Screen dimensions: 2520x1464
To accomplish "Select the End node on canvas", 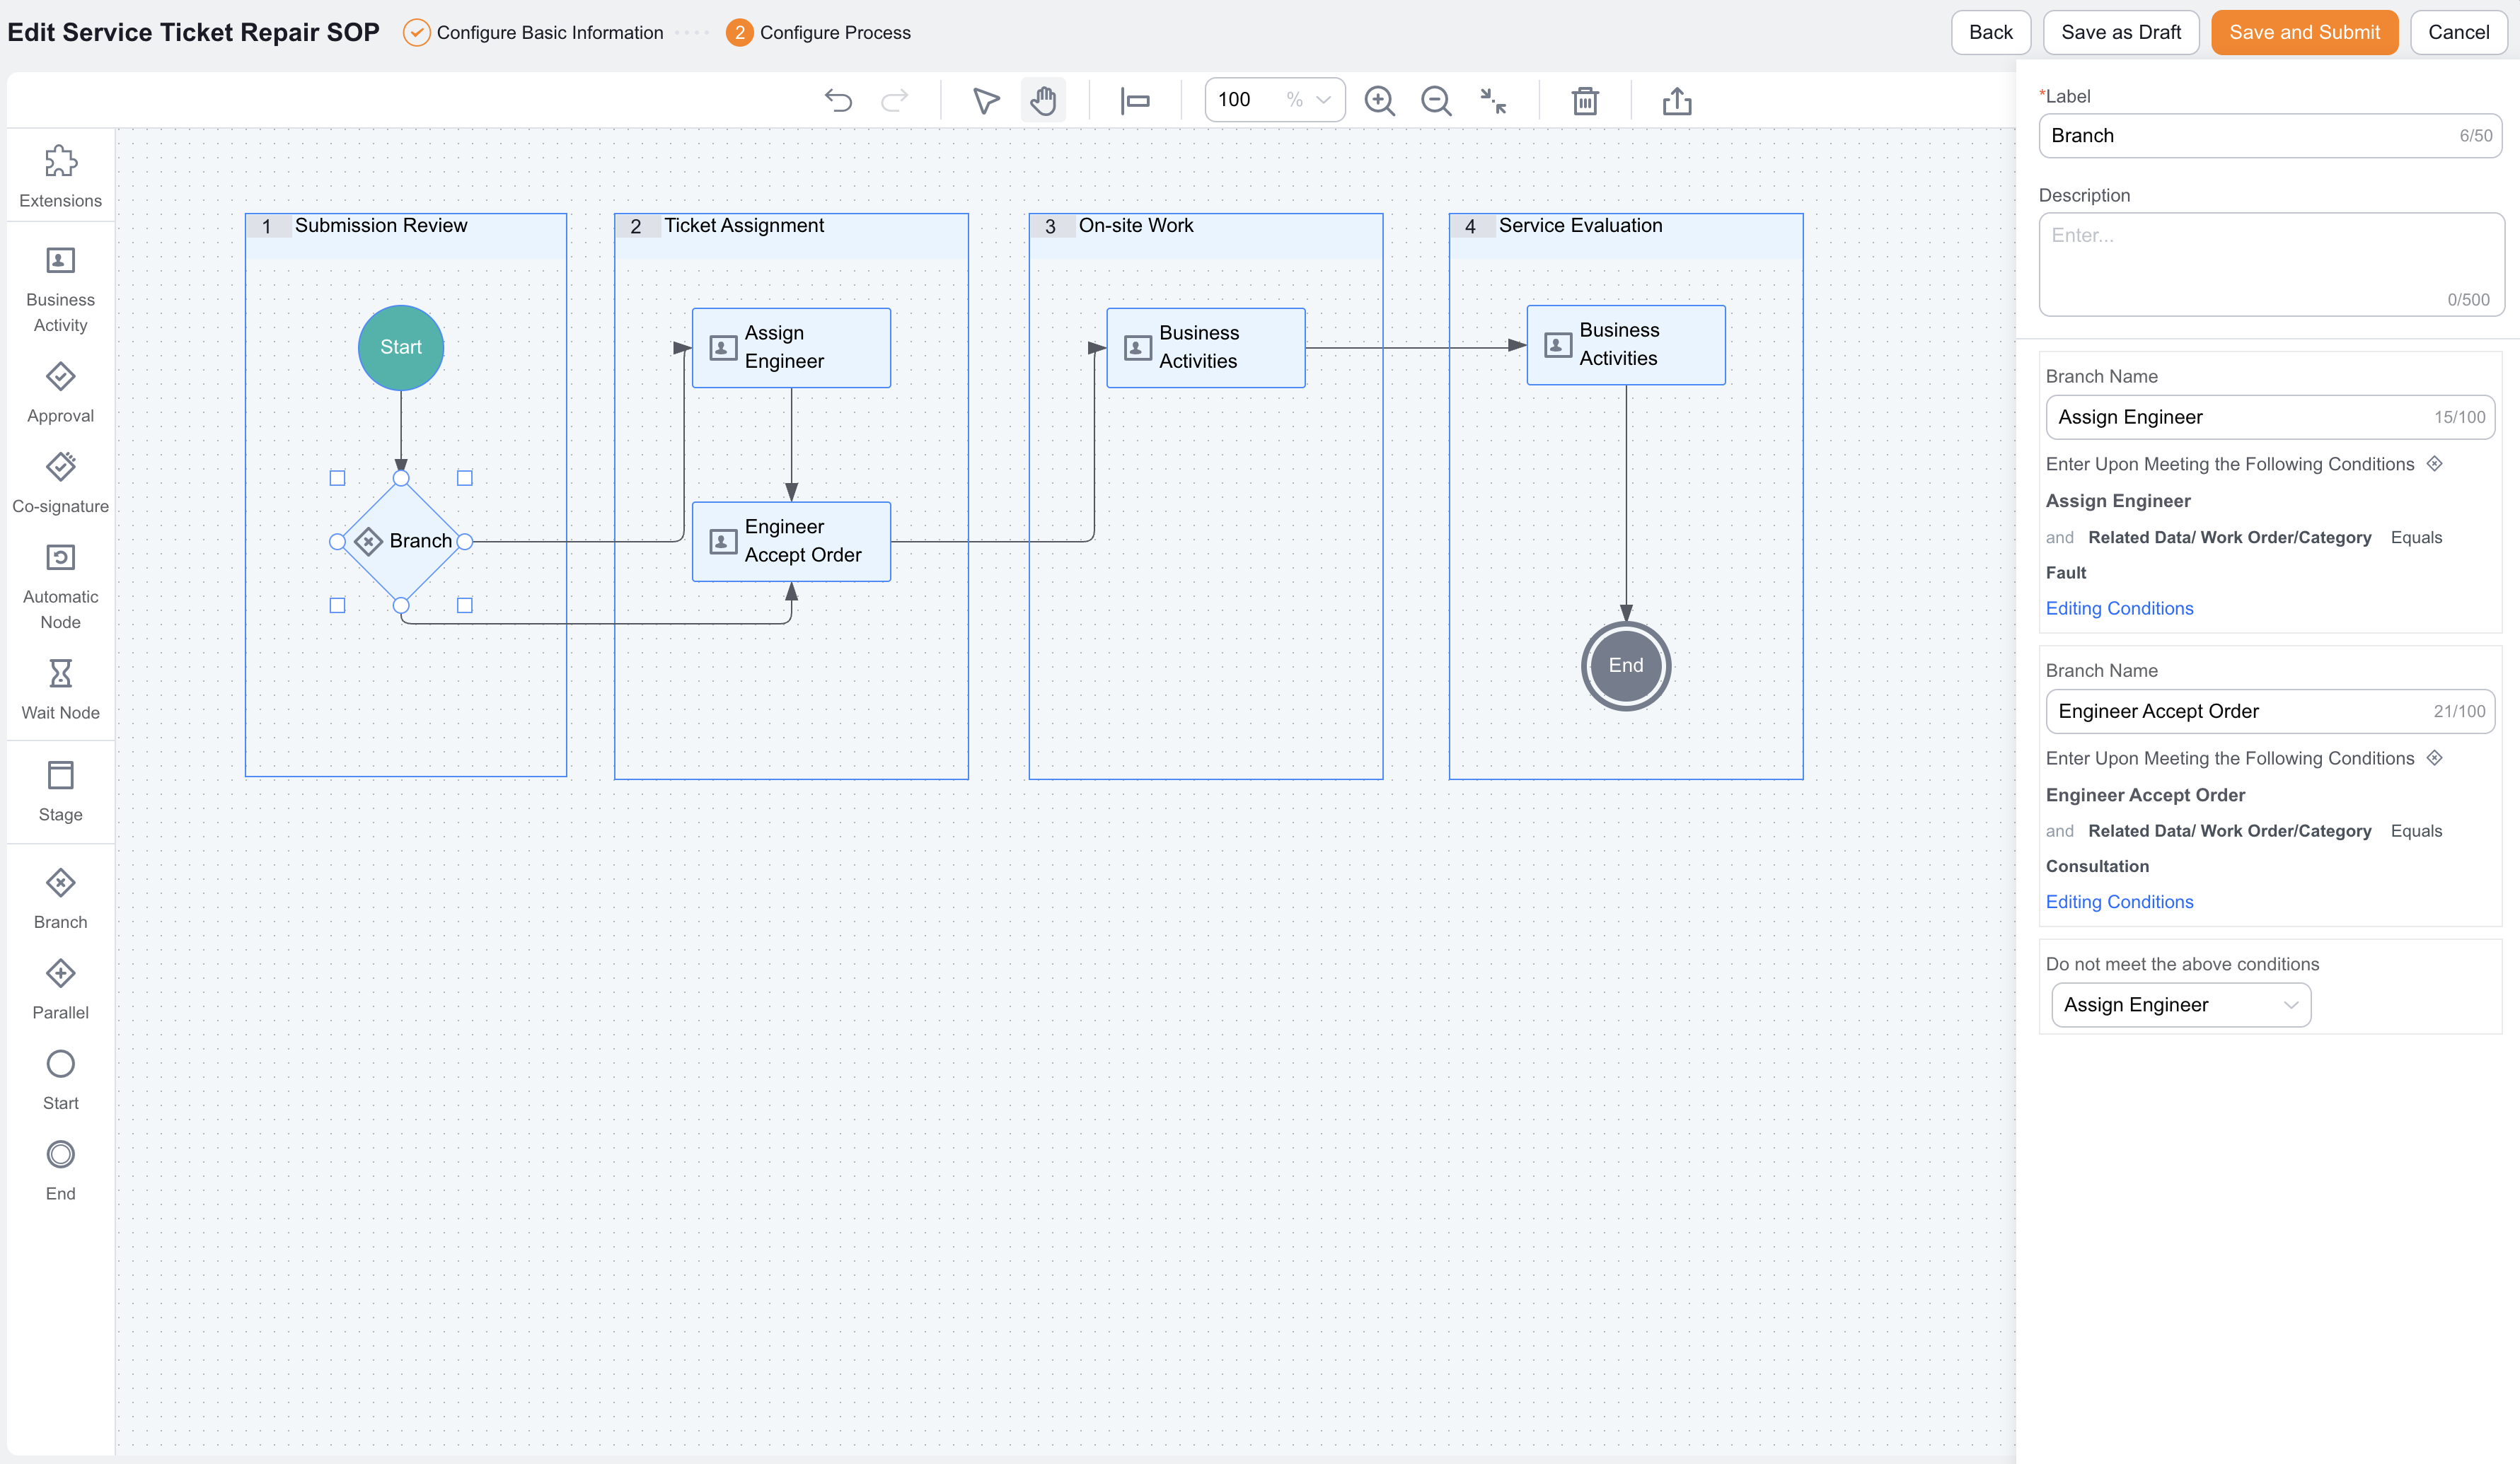I will pos(1626,665).
